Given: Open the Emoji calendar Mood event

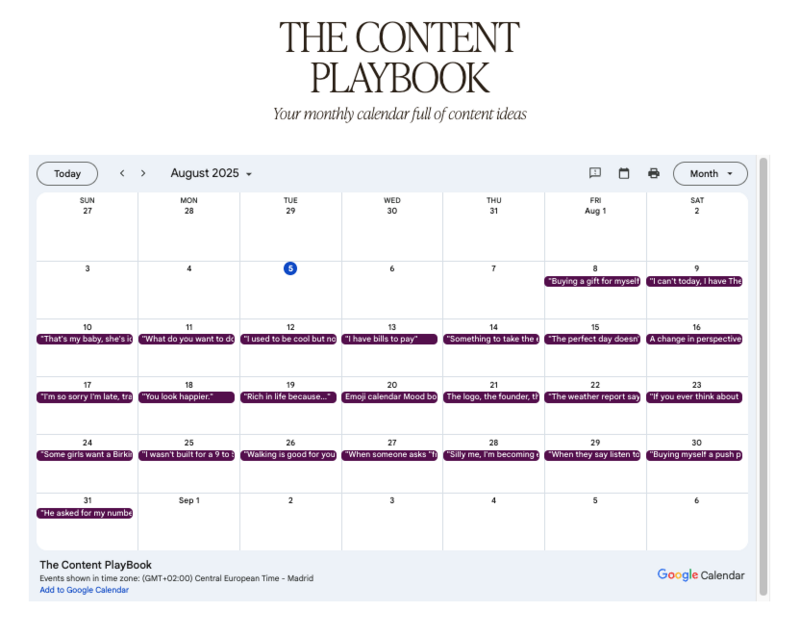Looking at the screenshot, I should (x=389, y=397).
